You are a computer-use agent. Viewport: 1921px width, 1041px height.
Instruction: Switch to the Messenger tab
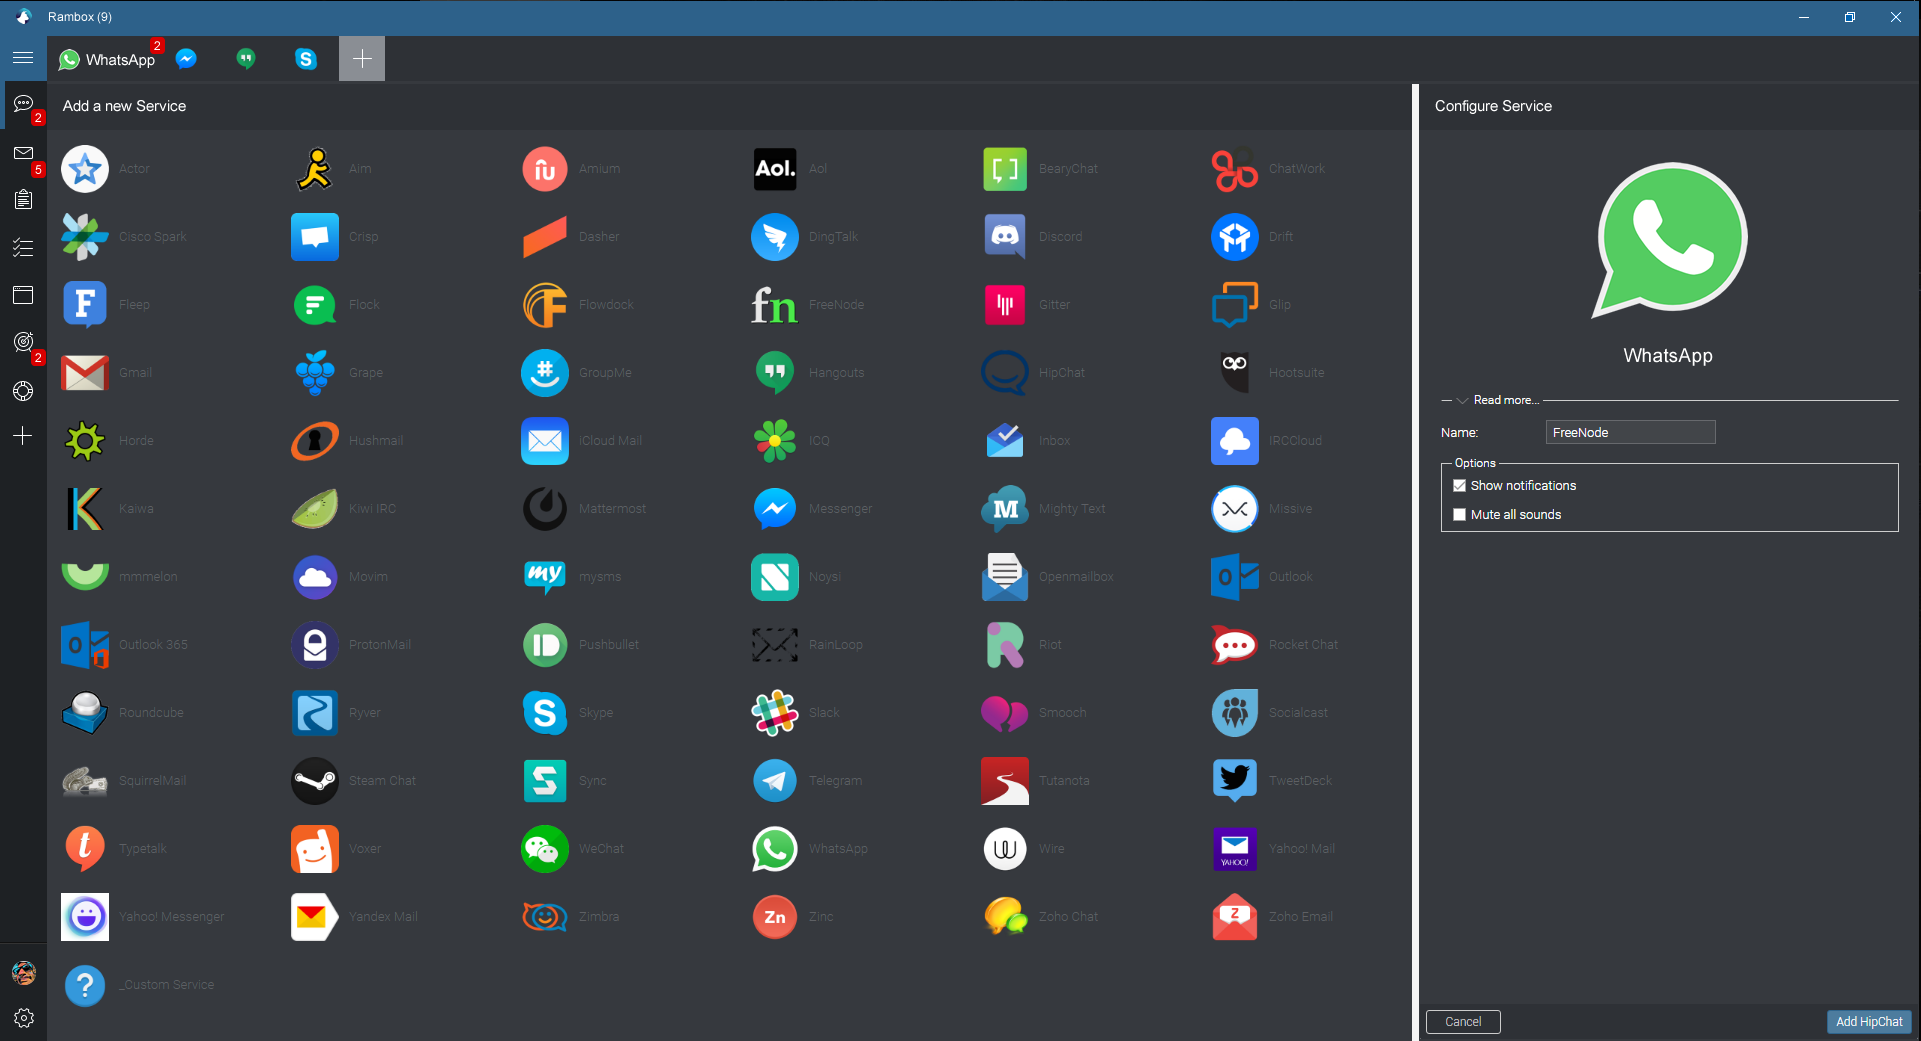click(x=186, y=59)
